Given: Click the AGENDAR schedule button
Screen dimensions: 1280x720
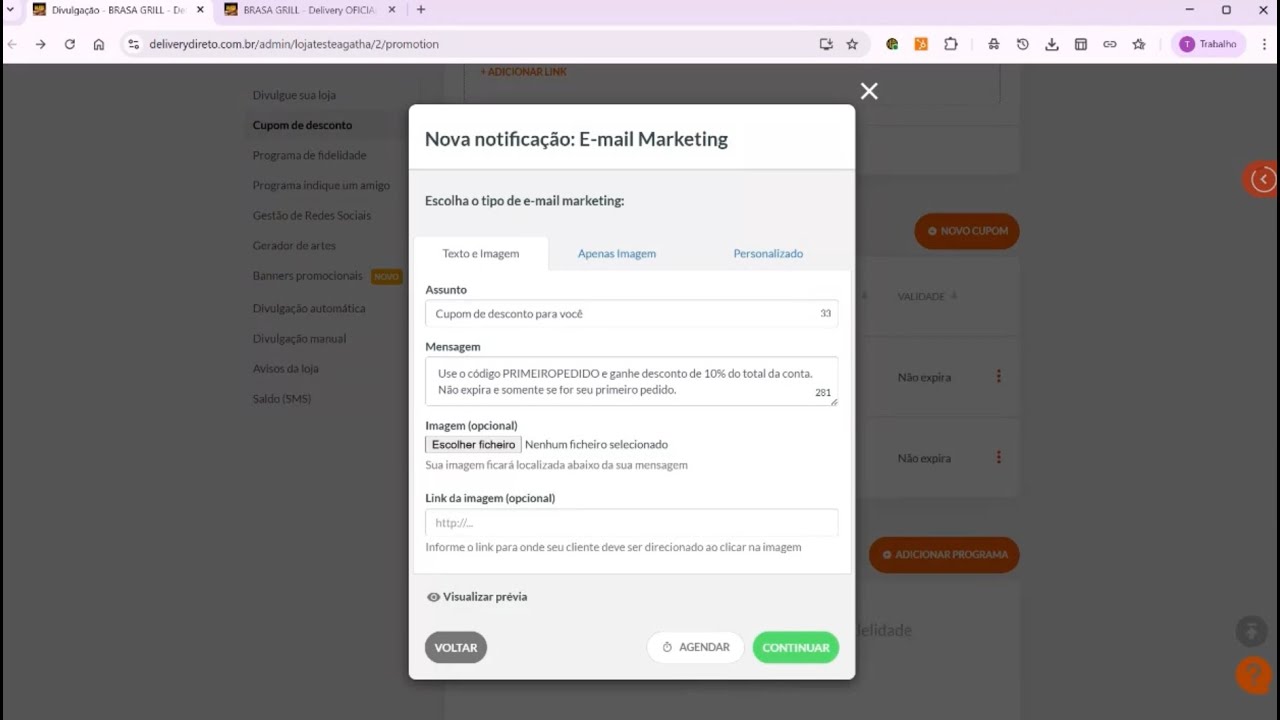Looking at the screenshot, I should [x=695, y=648].
